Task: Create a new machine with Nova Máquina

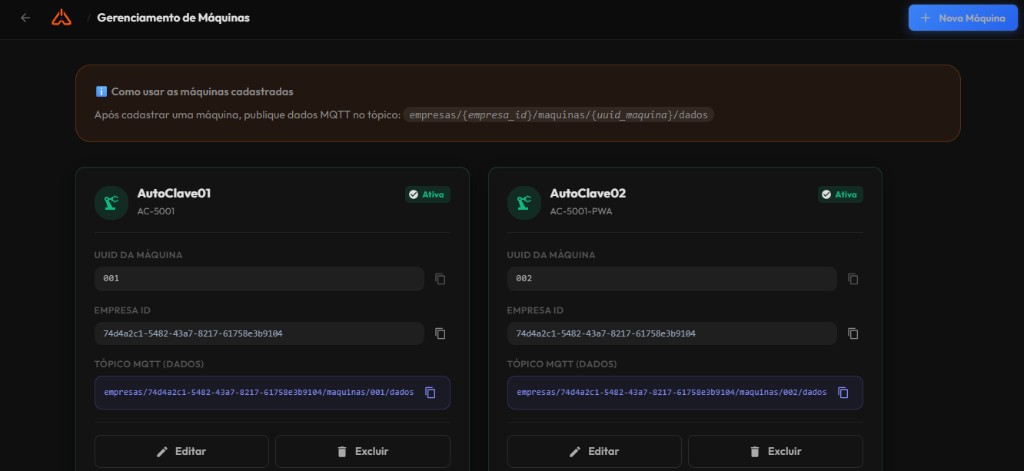Action: [963, 18]
